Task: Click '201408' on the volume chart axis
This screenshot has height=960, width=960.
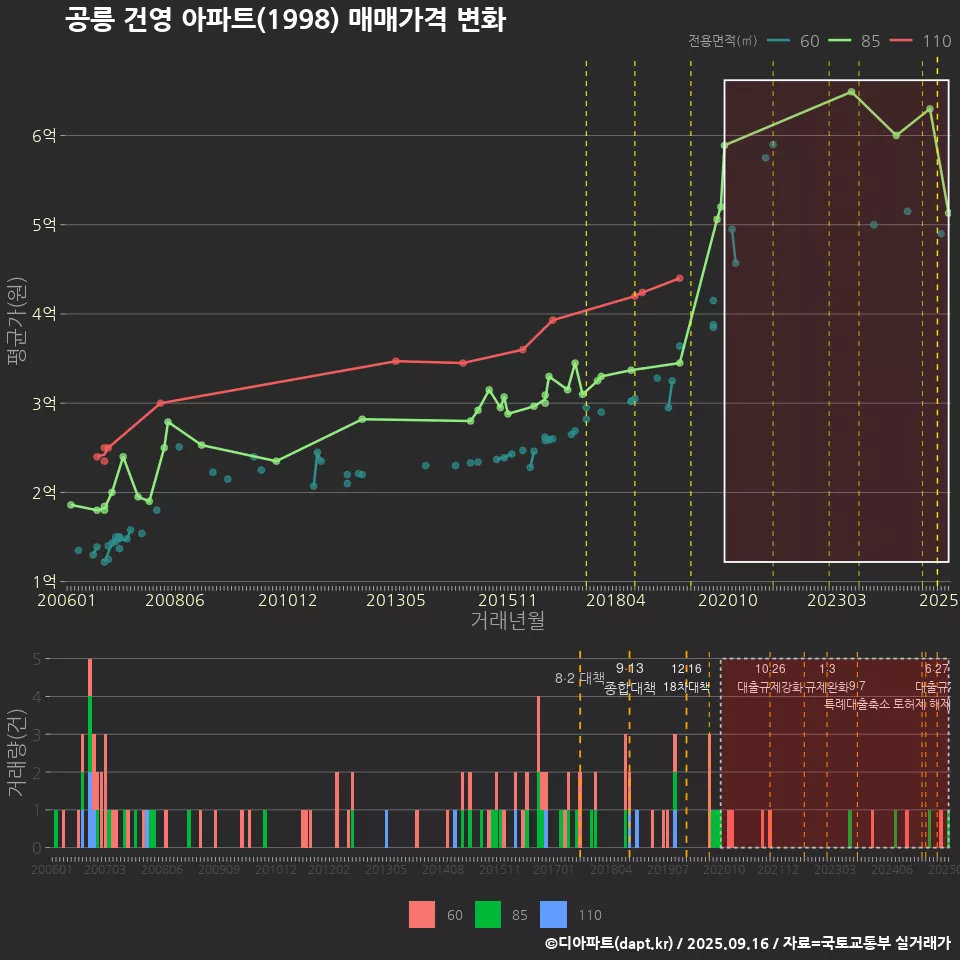Action: [443, 869]
